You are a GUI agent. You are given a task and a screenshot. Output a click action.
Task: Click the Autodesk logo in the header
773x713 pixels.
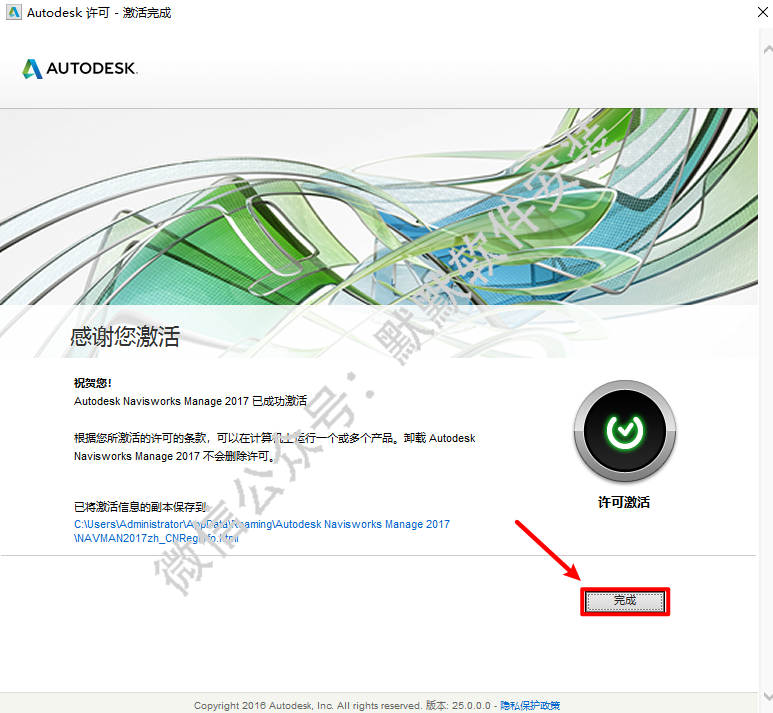pos(79,69)
